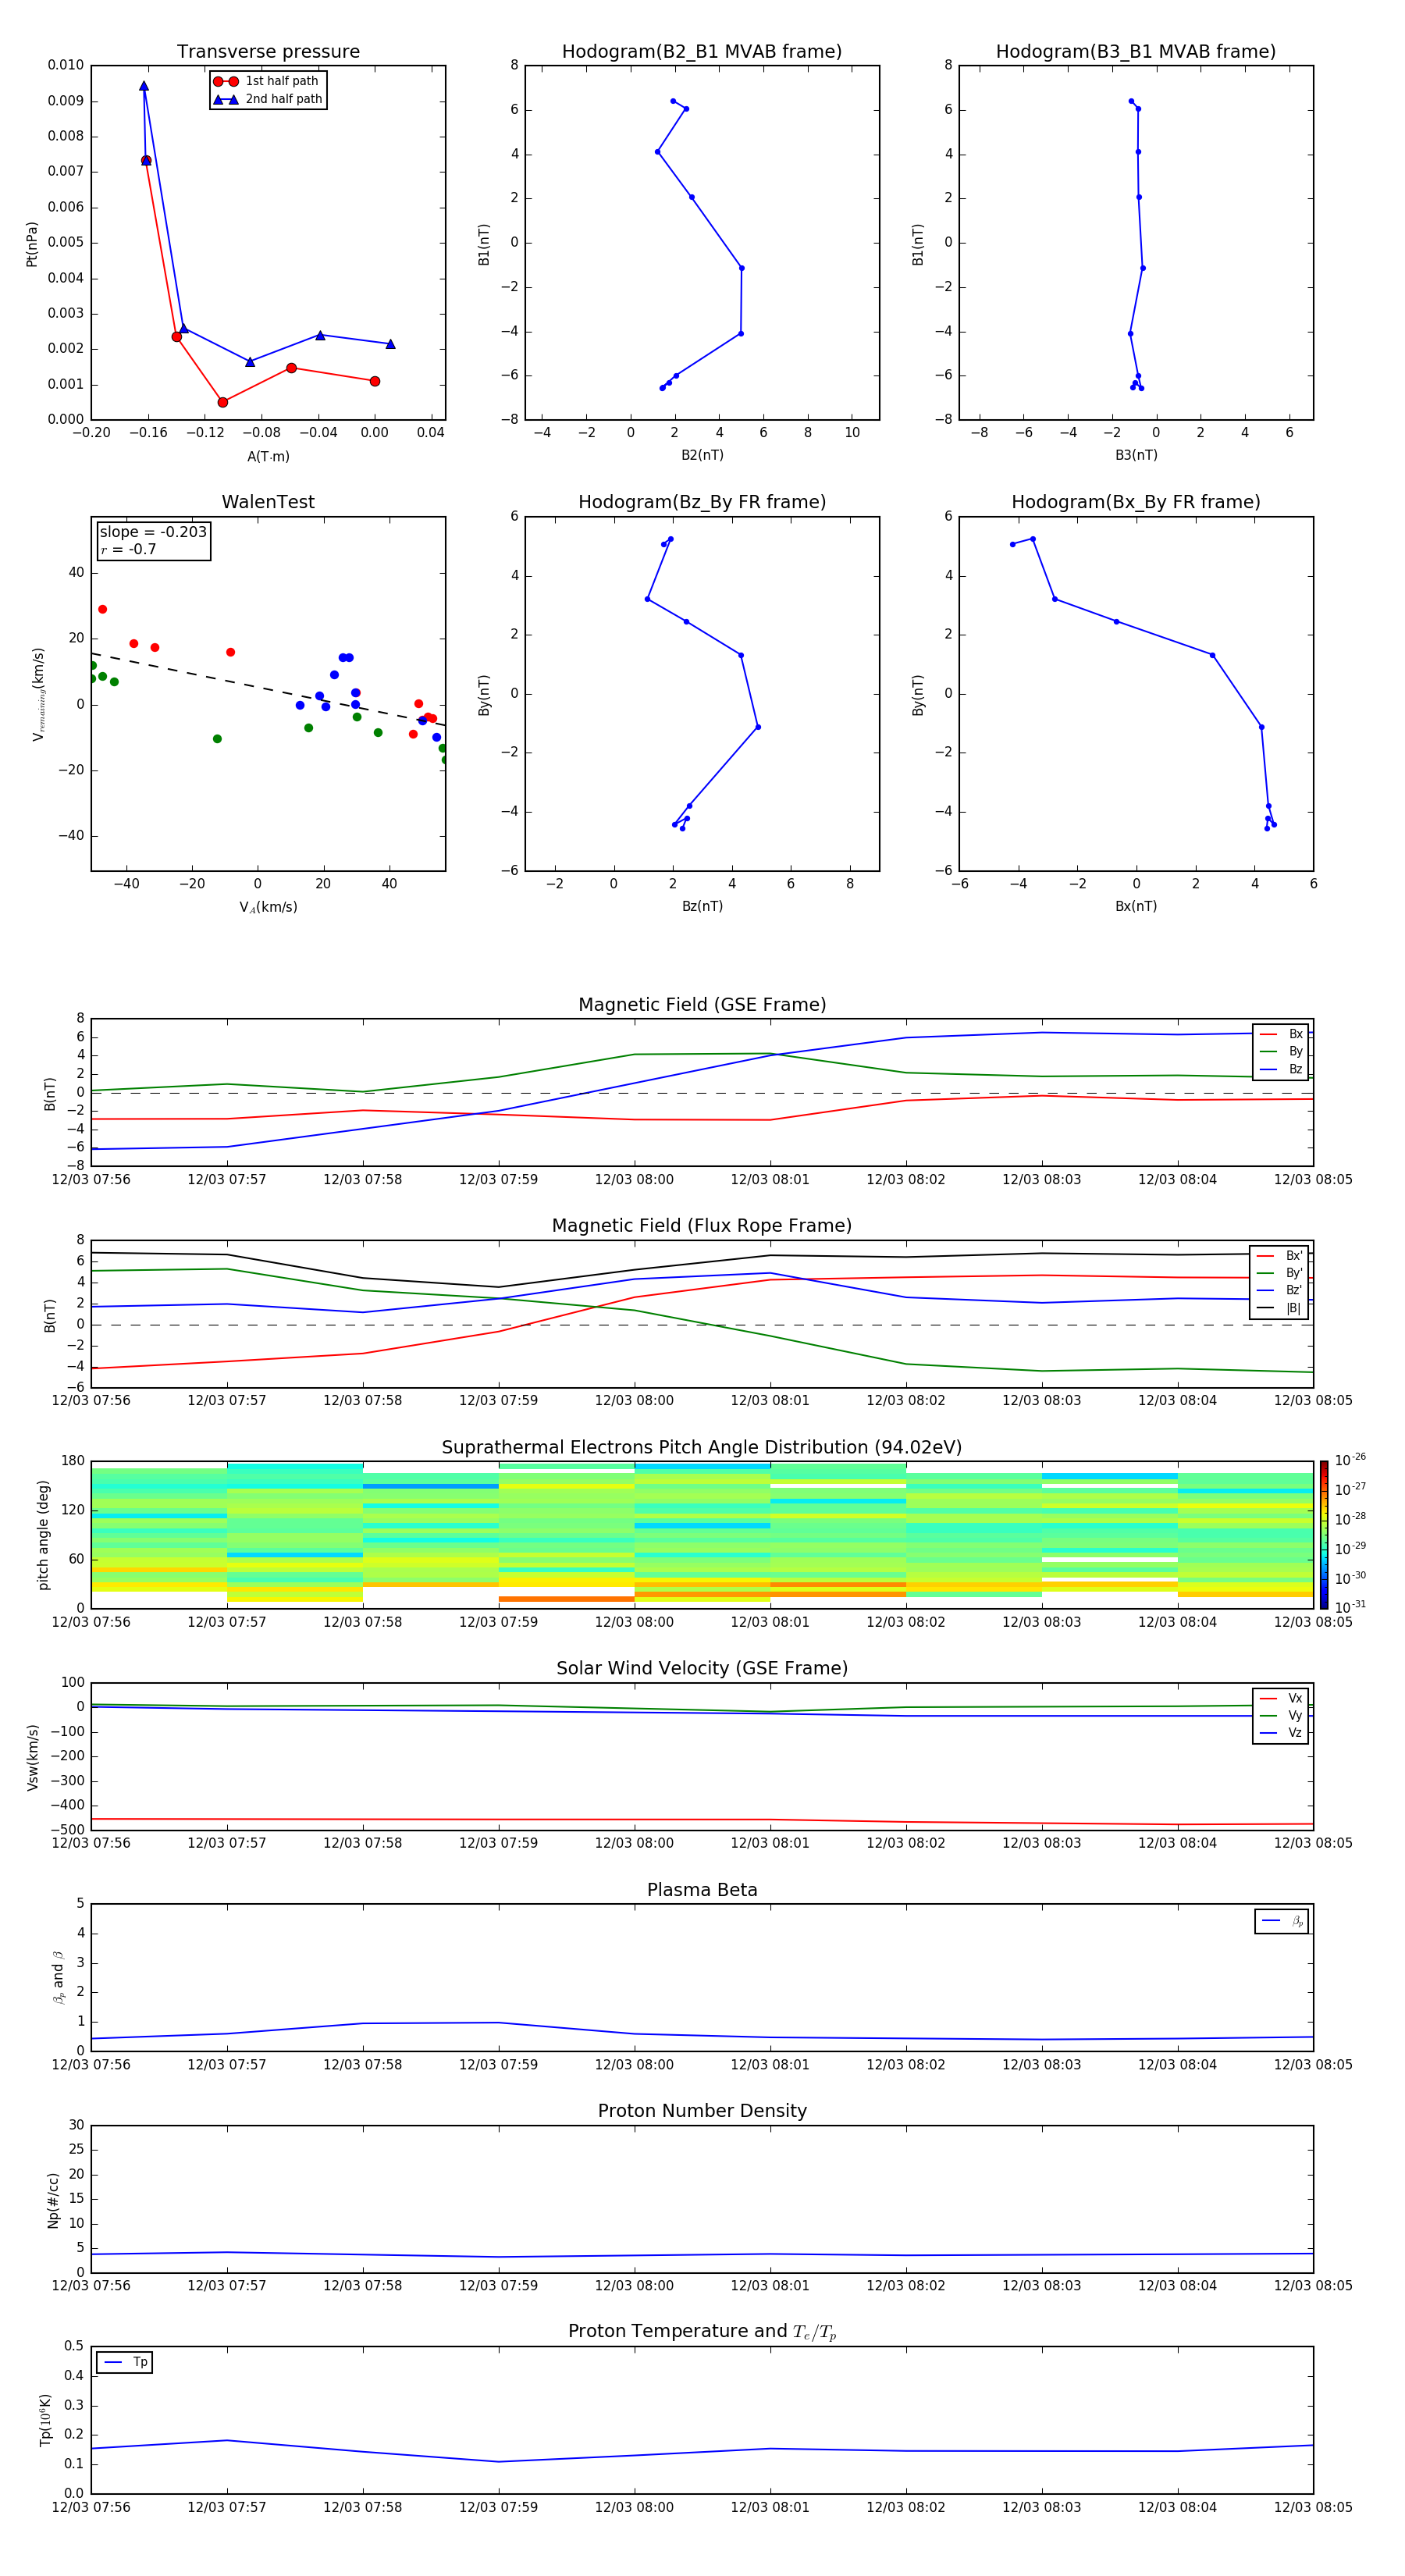Screen dimensions: 1405x2576
Task: Click the 'Proton Temperature and Te/Tp' title
Action: (702, 2332)
